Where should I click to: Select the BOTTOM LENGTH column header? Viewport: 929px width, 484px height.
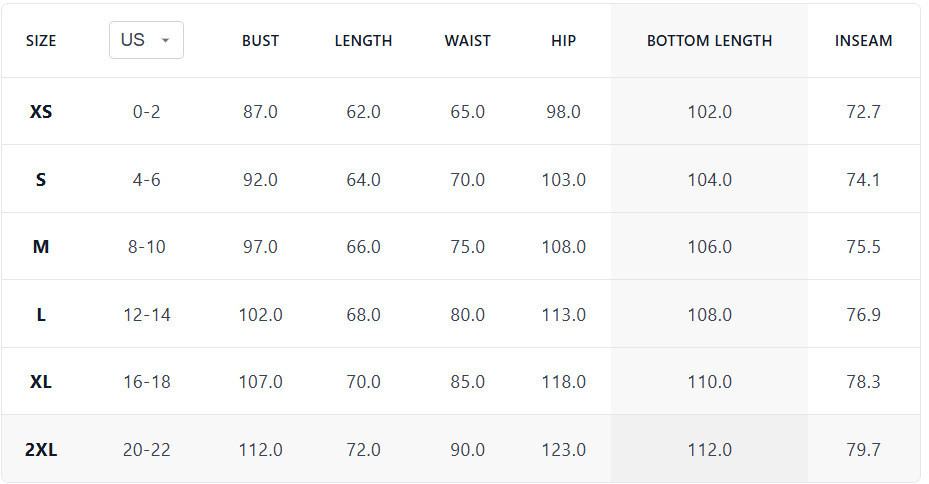point(709,41)
